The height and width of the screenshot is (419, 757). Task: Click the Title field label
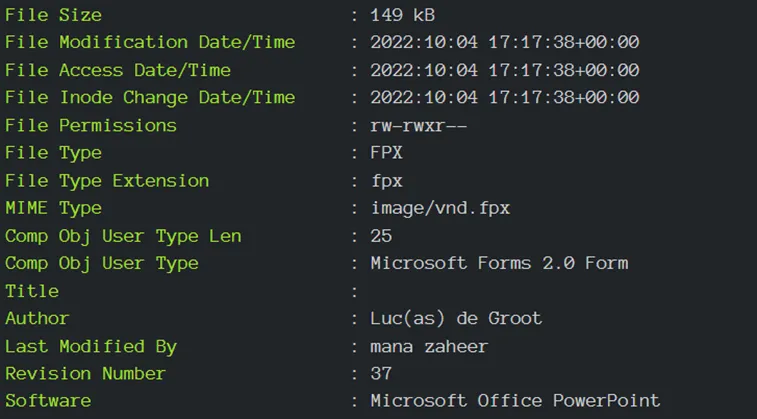click(x=32, y=291)
